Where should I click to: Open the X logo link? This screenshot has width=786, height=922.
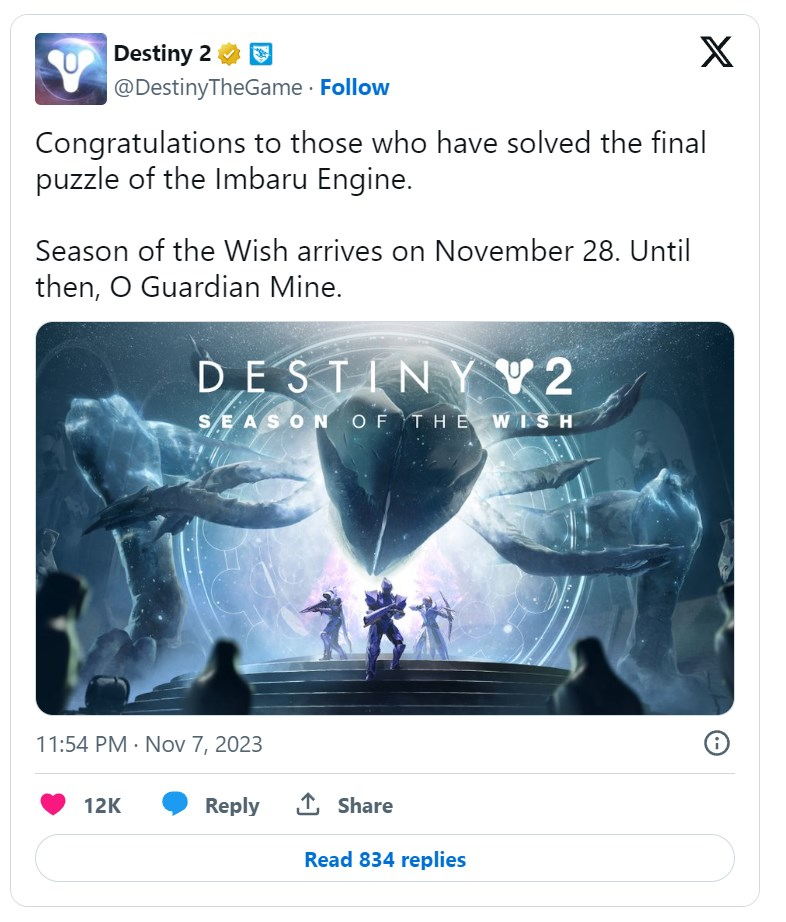point(716,53)
